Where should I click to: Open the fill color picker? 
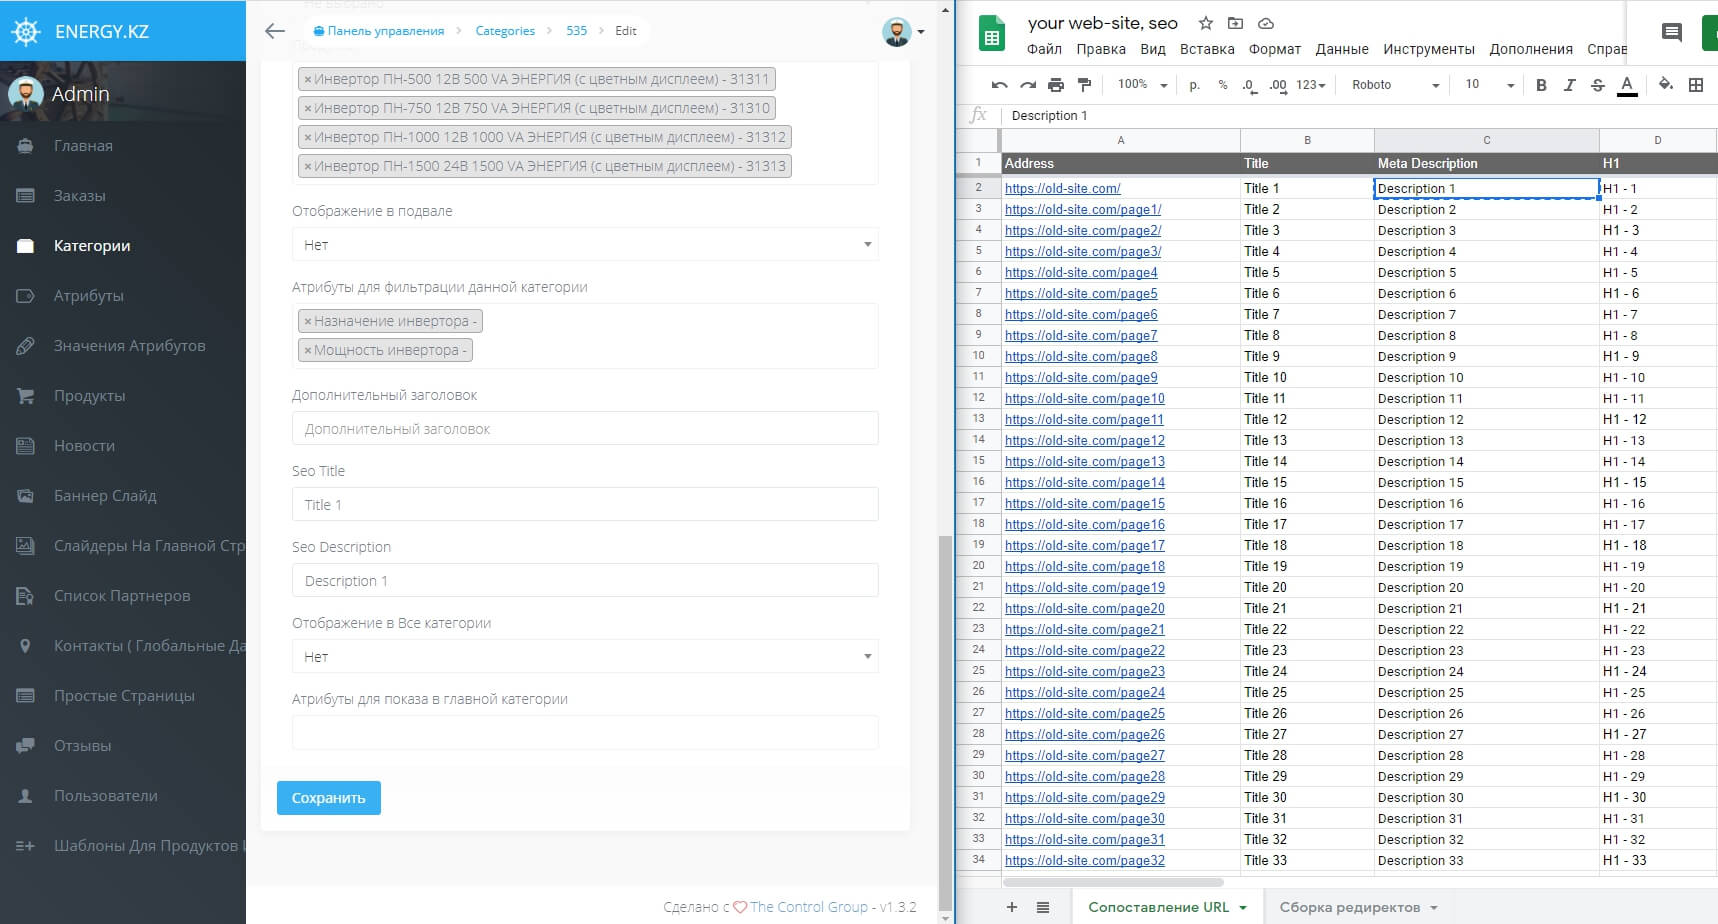[1665, 85]
